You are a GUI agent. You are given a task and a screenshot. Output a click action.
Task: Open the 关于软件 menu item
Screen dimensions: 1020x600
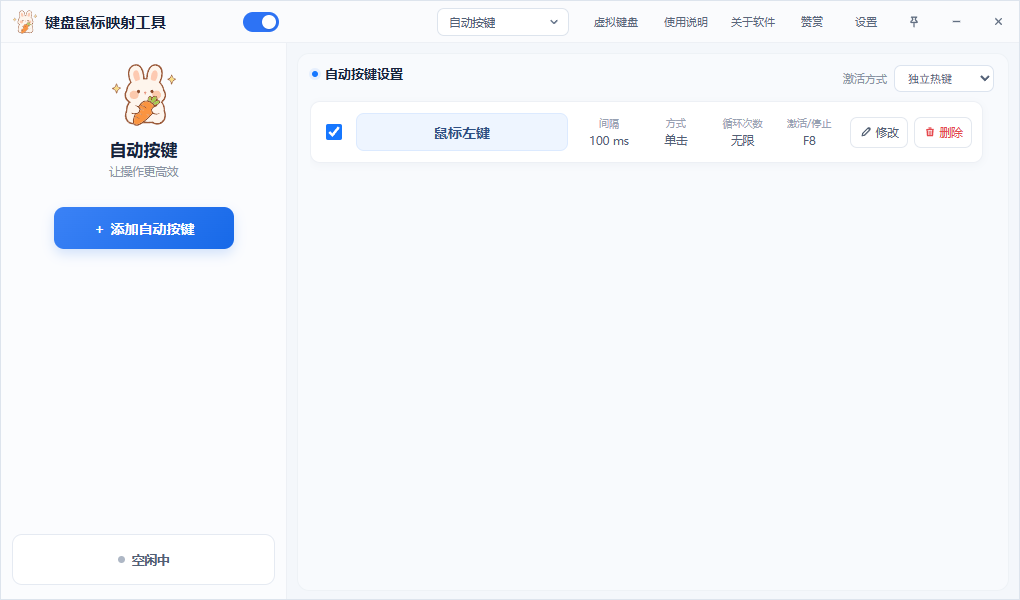[x=753, y=22]
